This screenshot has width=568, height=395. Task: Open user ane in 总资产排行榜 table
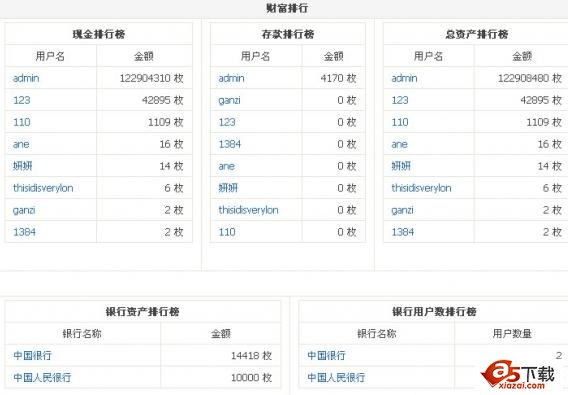click(399, 144)
